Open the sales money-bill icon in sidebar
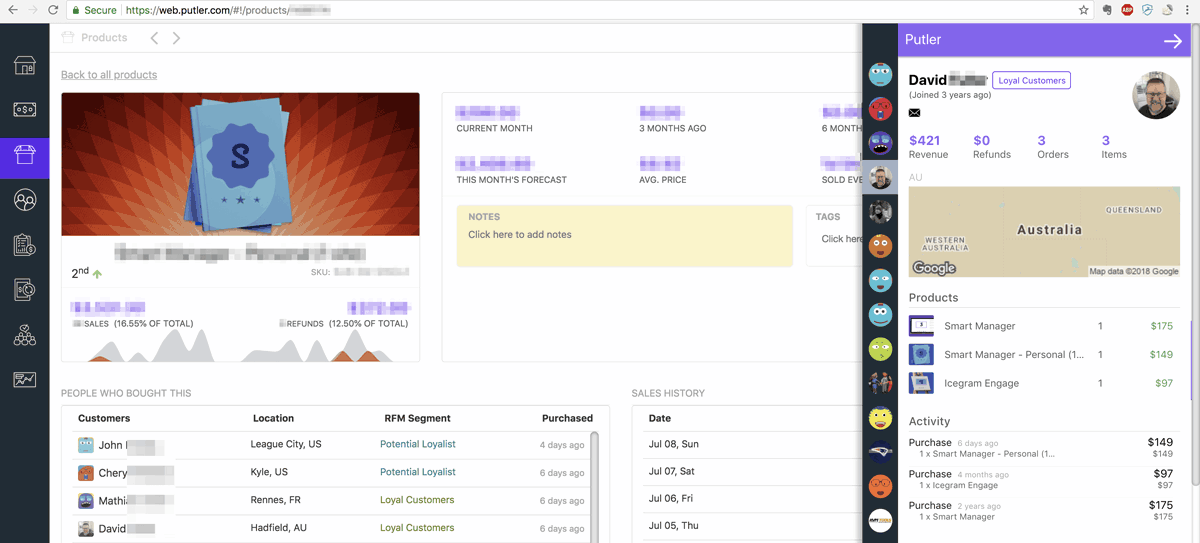1200x543 pixels. coord(25,110)
